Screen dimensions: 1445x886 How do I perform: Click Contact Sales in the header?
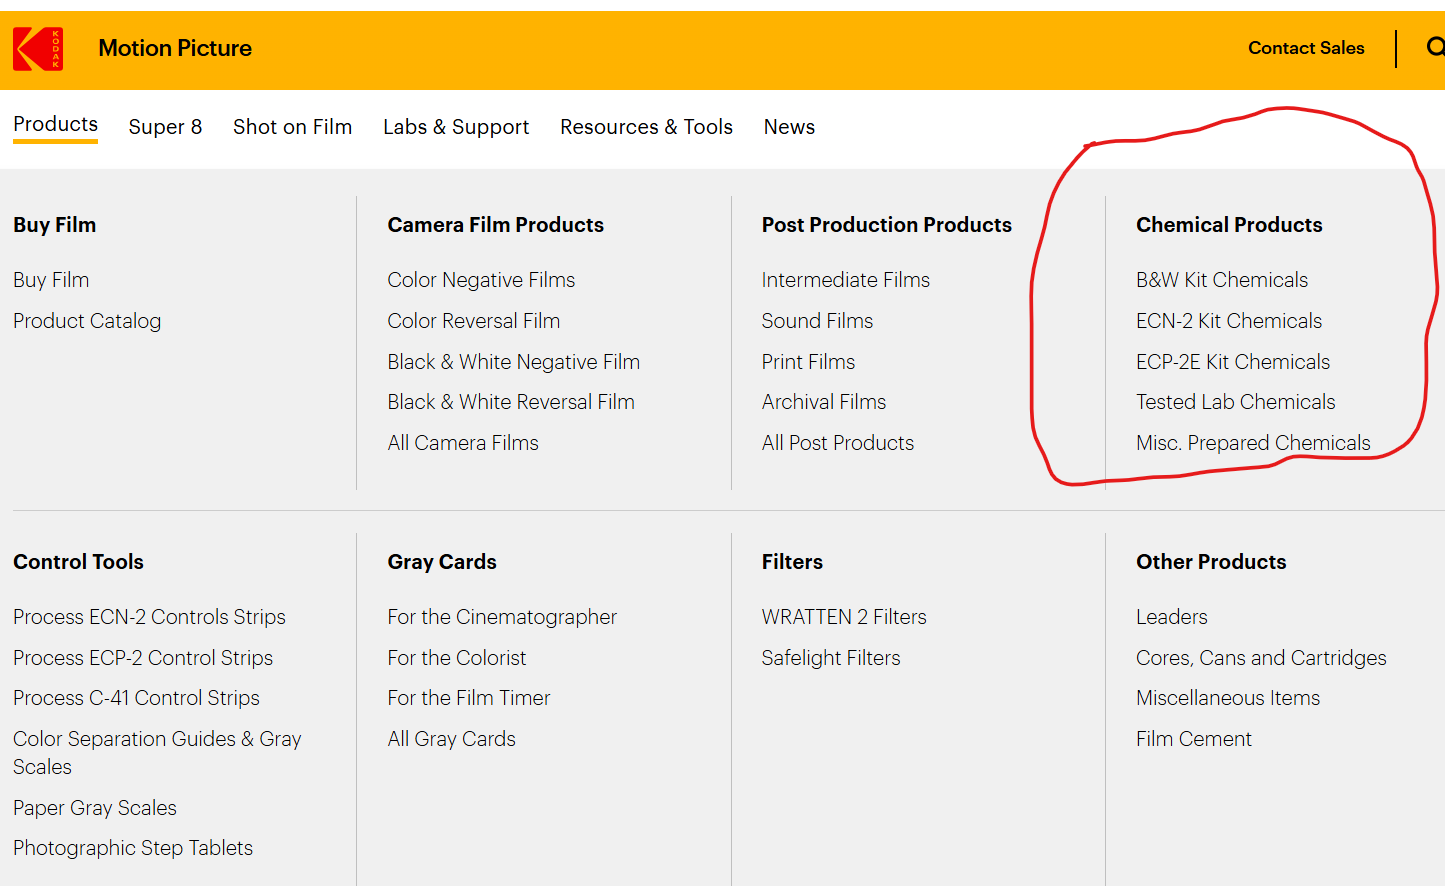point(1305,48)
